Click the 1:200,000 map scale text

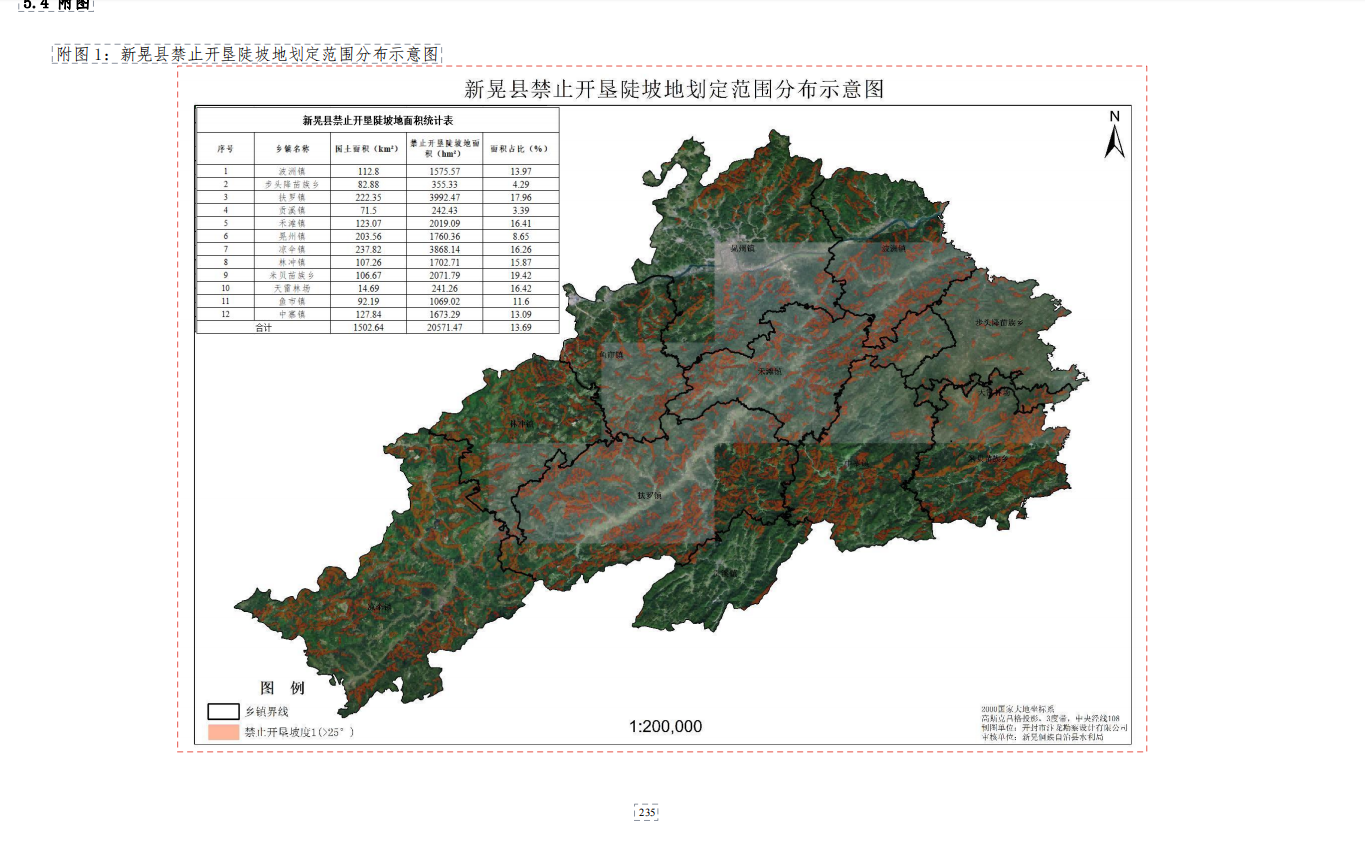[x=665, y=727]
